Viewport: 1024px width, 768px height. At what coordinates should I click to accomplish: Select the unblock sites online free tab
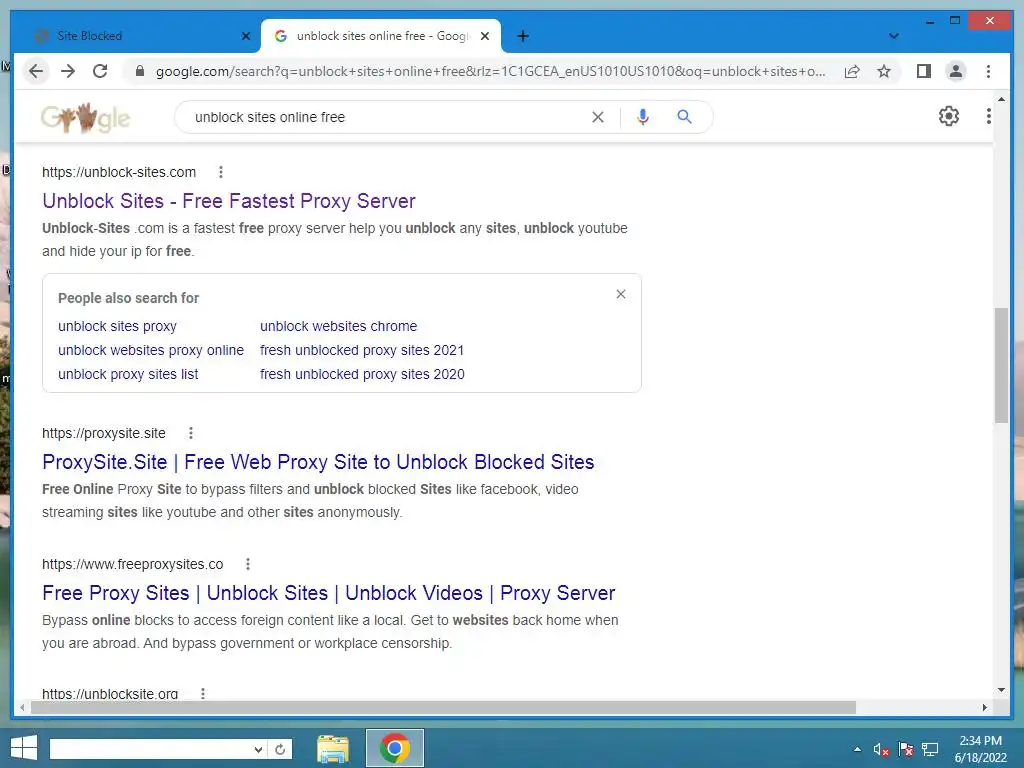coord(381,36)
